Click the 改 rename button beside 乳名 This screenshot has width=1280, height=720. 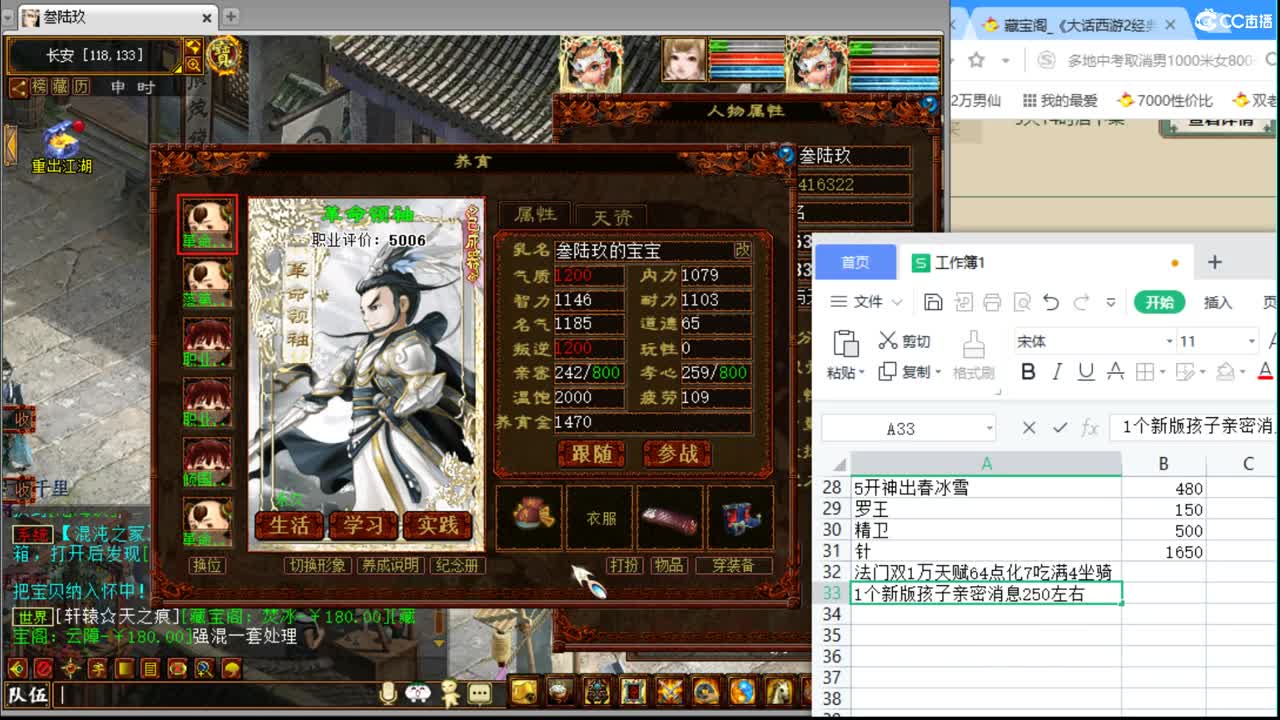(x=742, y=250)
